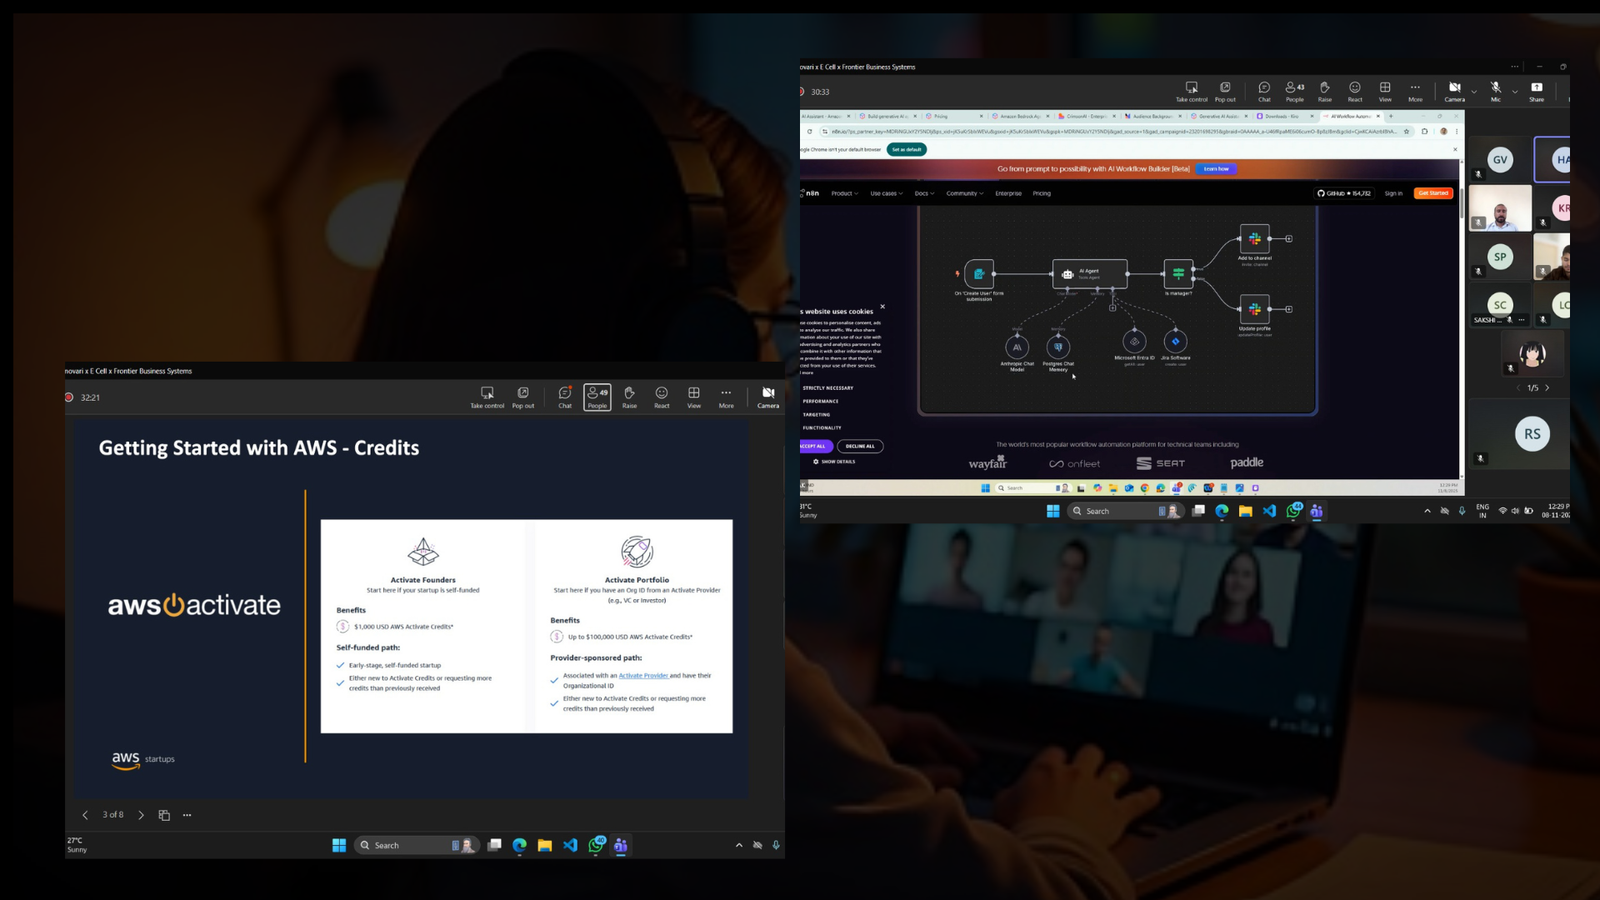Expand camera device options arrow in n8n meeting
The width and height of the screenshot is (1600, 900).
click(1474, 91)
